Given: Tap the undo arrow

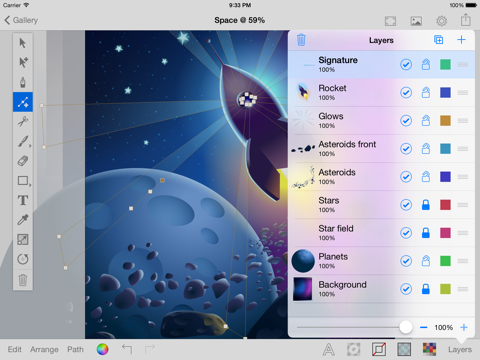Looking at the screenshot, I should point(127,349).
